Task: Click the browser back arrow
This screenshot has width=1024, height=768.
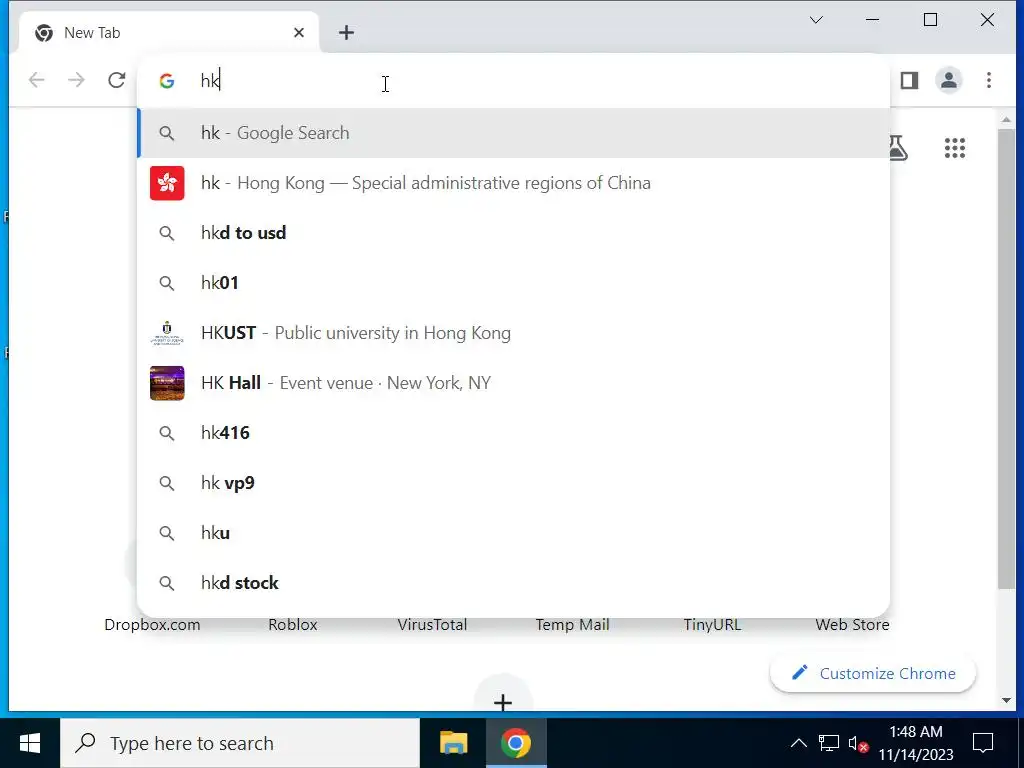Action: [37, 80]
